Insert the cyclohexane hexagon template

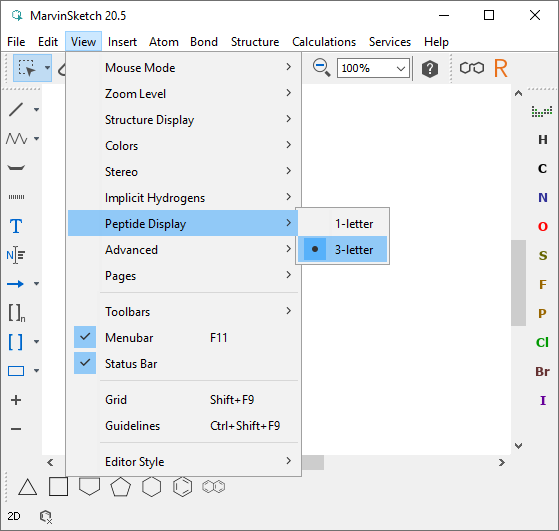pyautogui.click(x=152, y=487)
